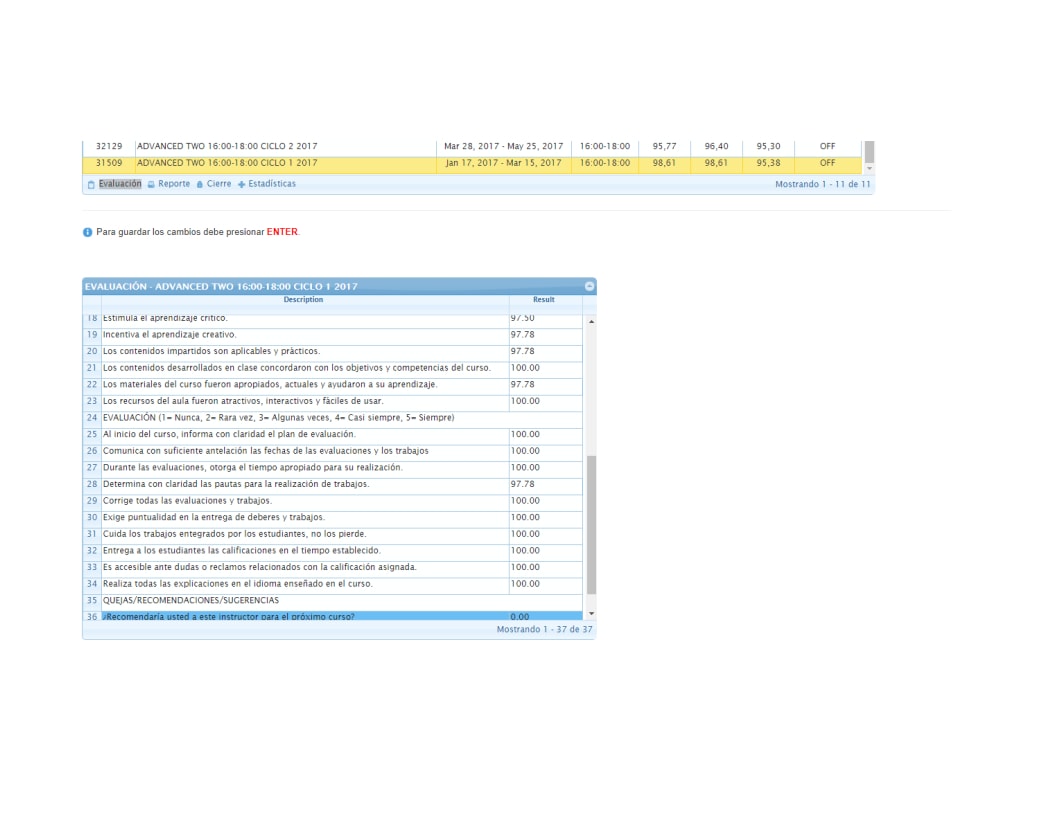The height and width of the screenshot is (815, 1055).
Task: Select row 32 about entrega de calificaciones
Action: pos(332,551)
